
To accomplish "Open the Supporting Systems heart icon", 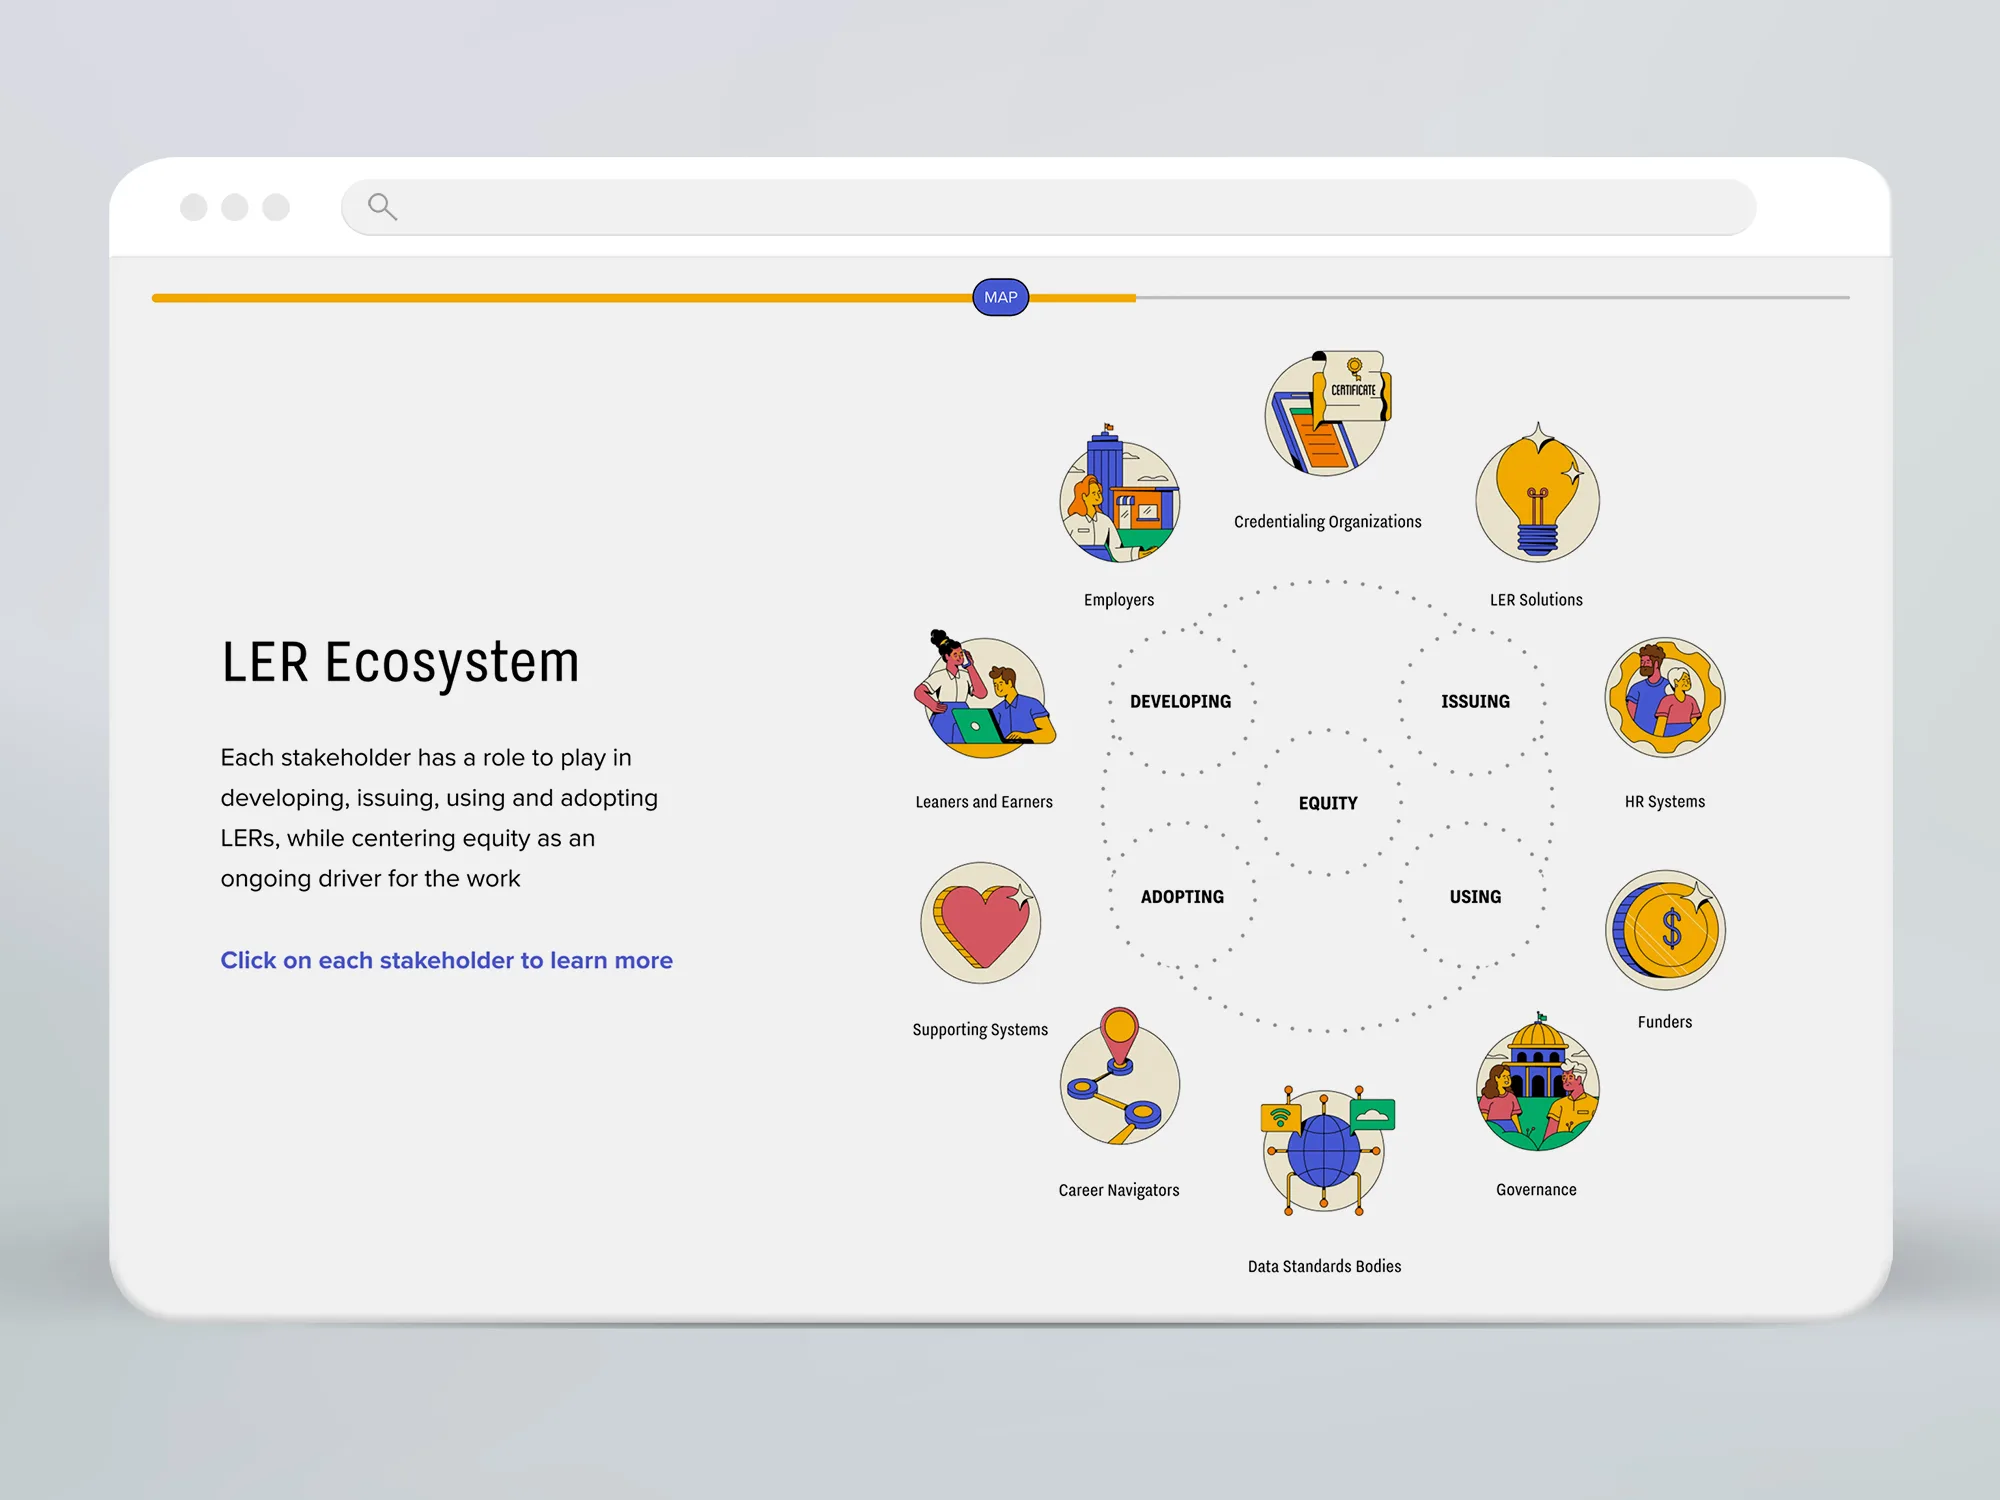I will click(981, 922).
